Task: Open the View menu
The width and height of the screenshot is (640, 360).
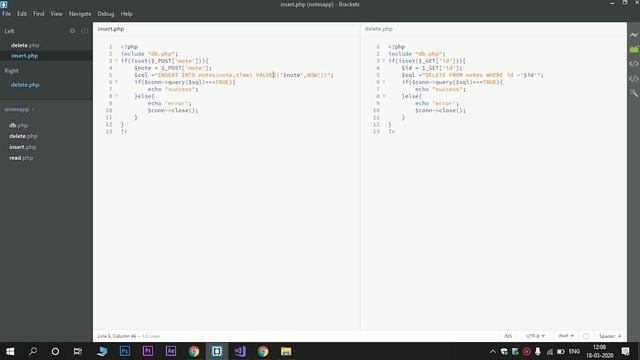Action: [56, 14]
